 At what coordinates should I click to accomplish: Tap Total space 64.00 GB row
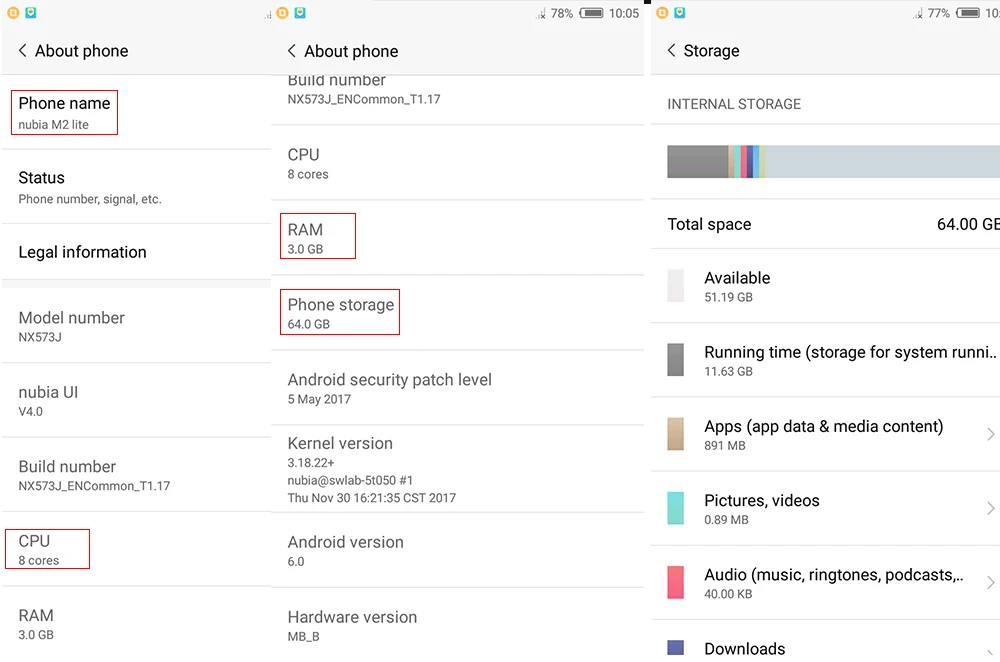(x=825, y=224)
